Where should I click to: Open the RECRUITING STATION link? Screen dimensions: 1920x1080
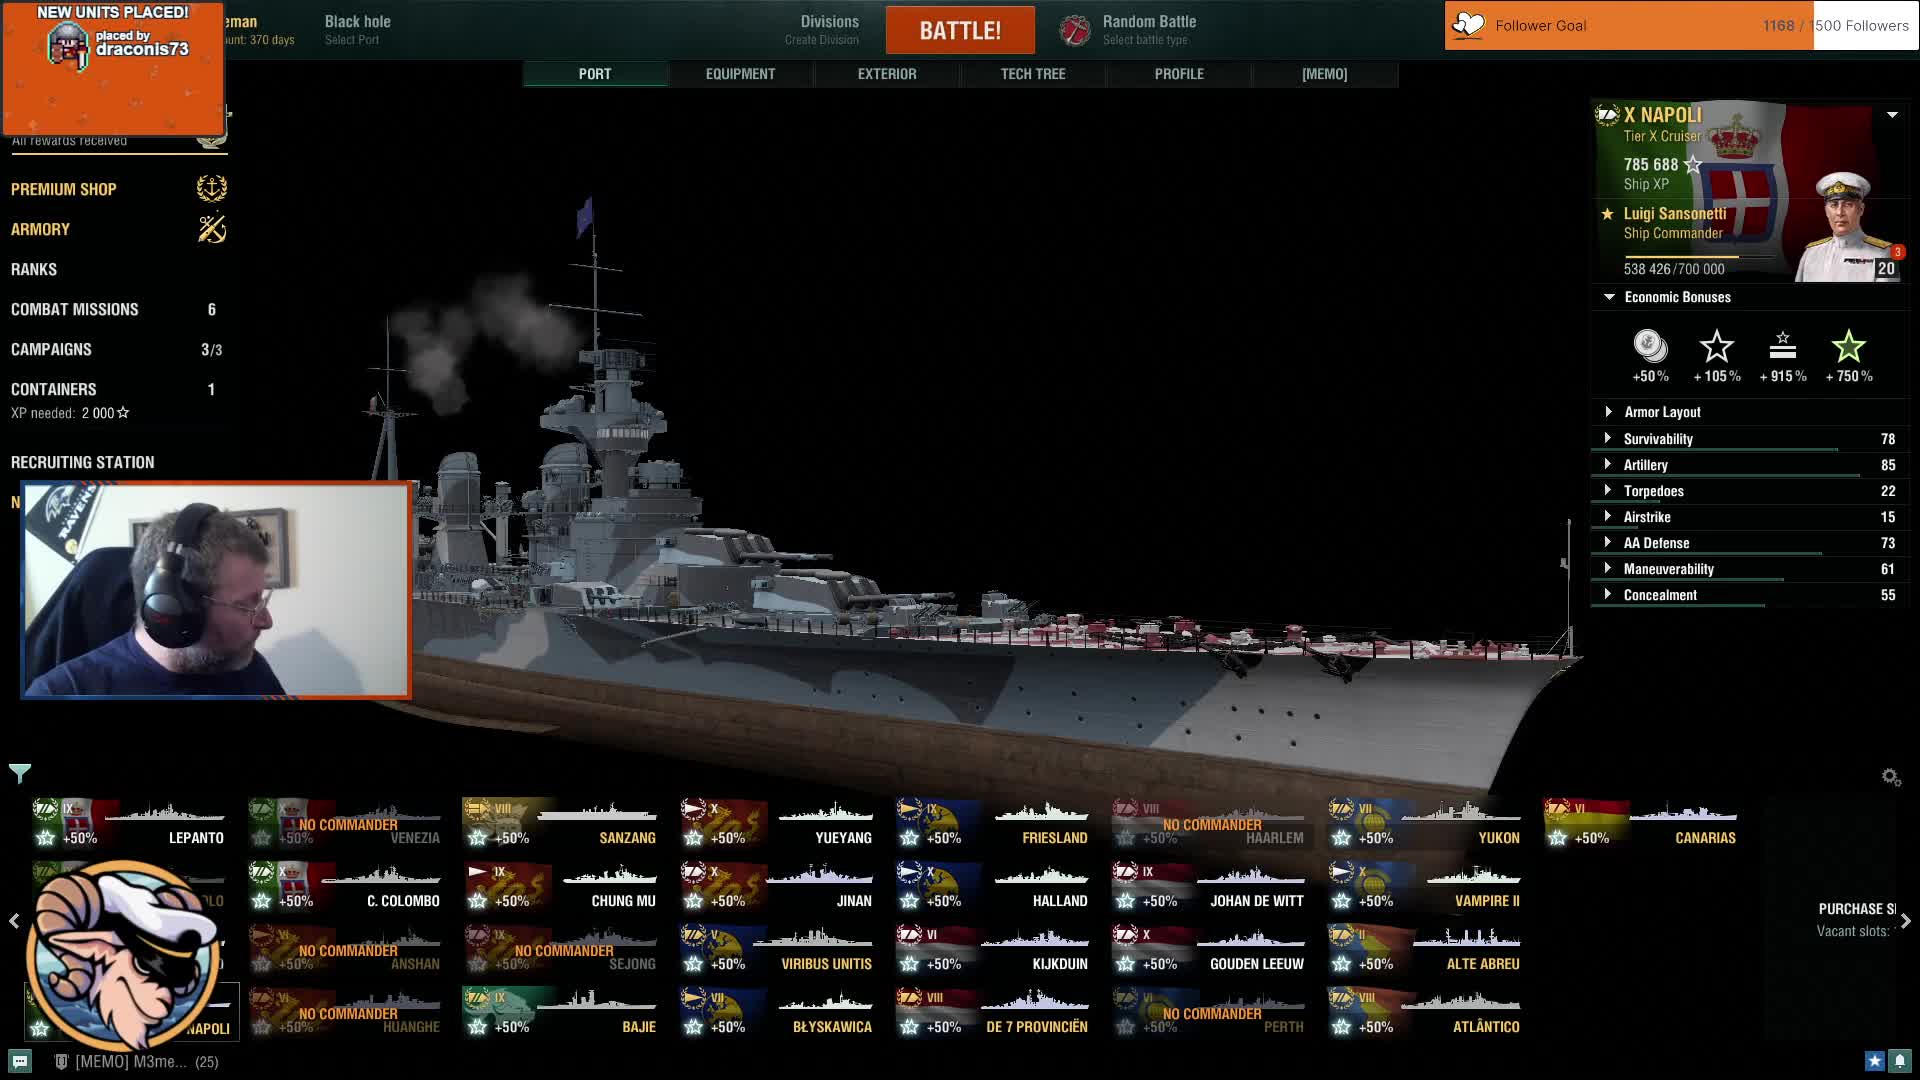click(83, 462)
